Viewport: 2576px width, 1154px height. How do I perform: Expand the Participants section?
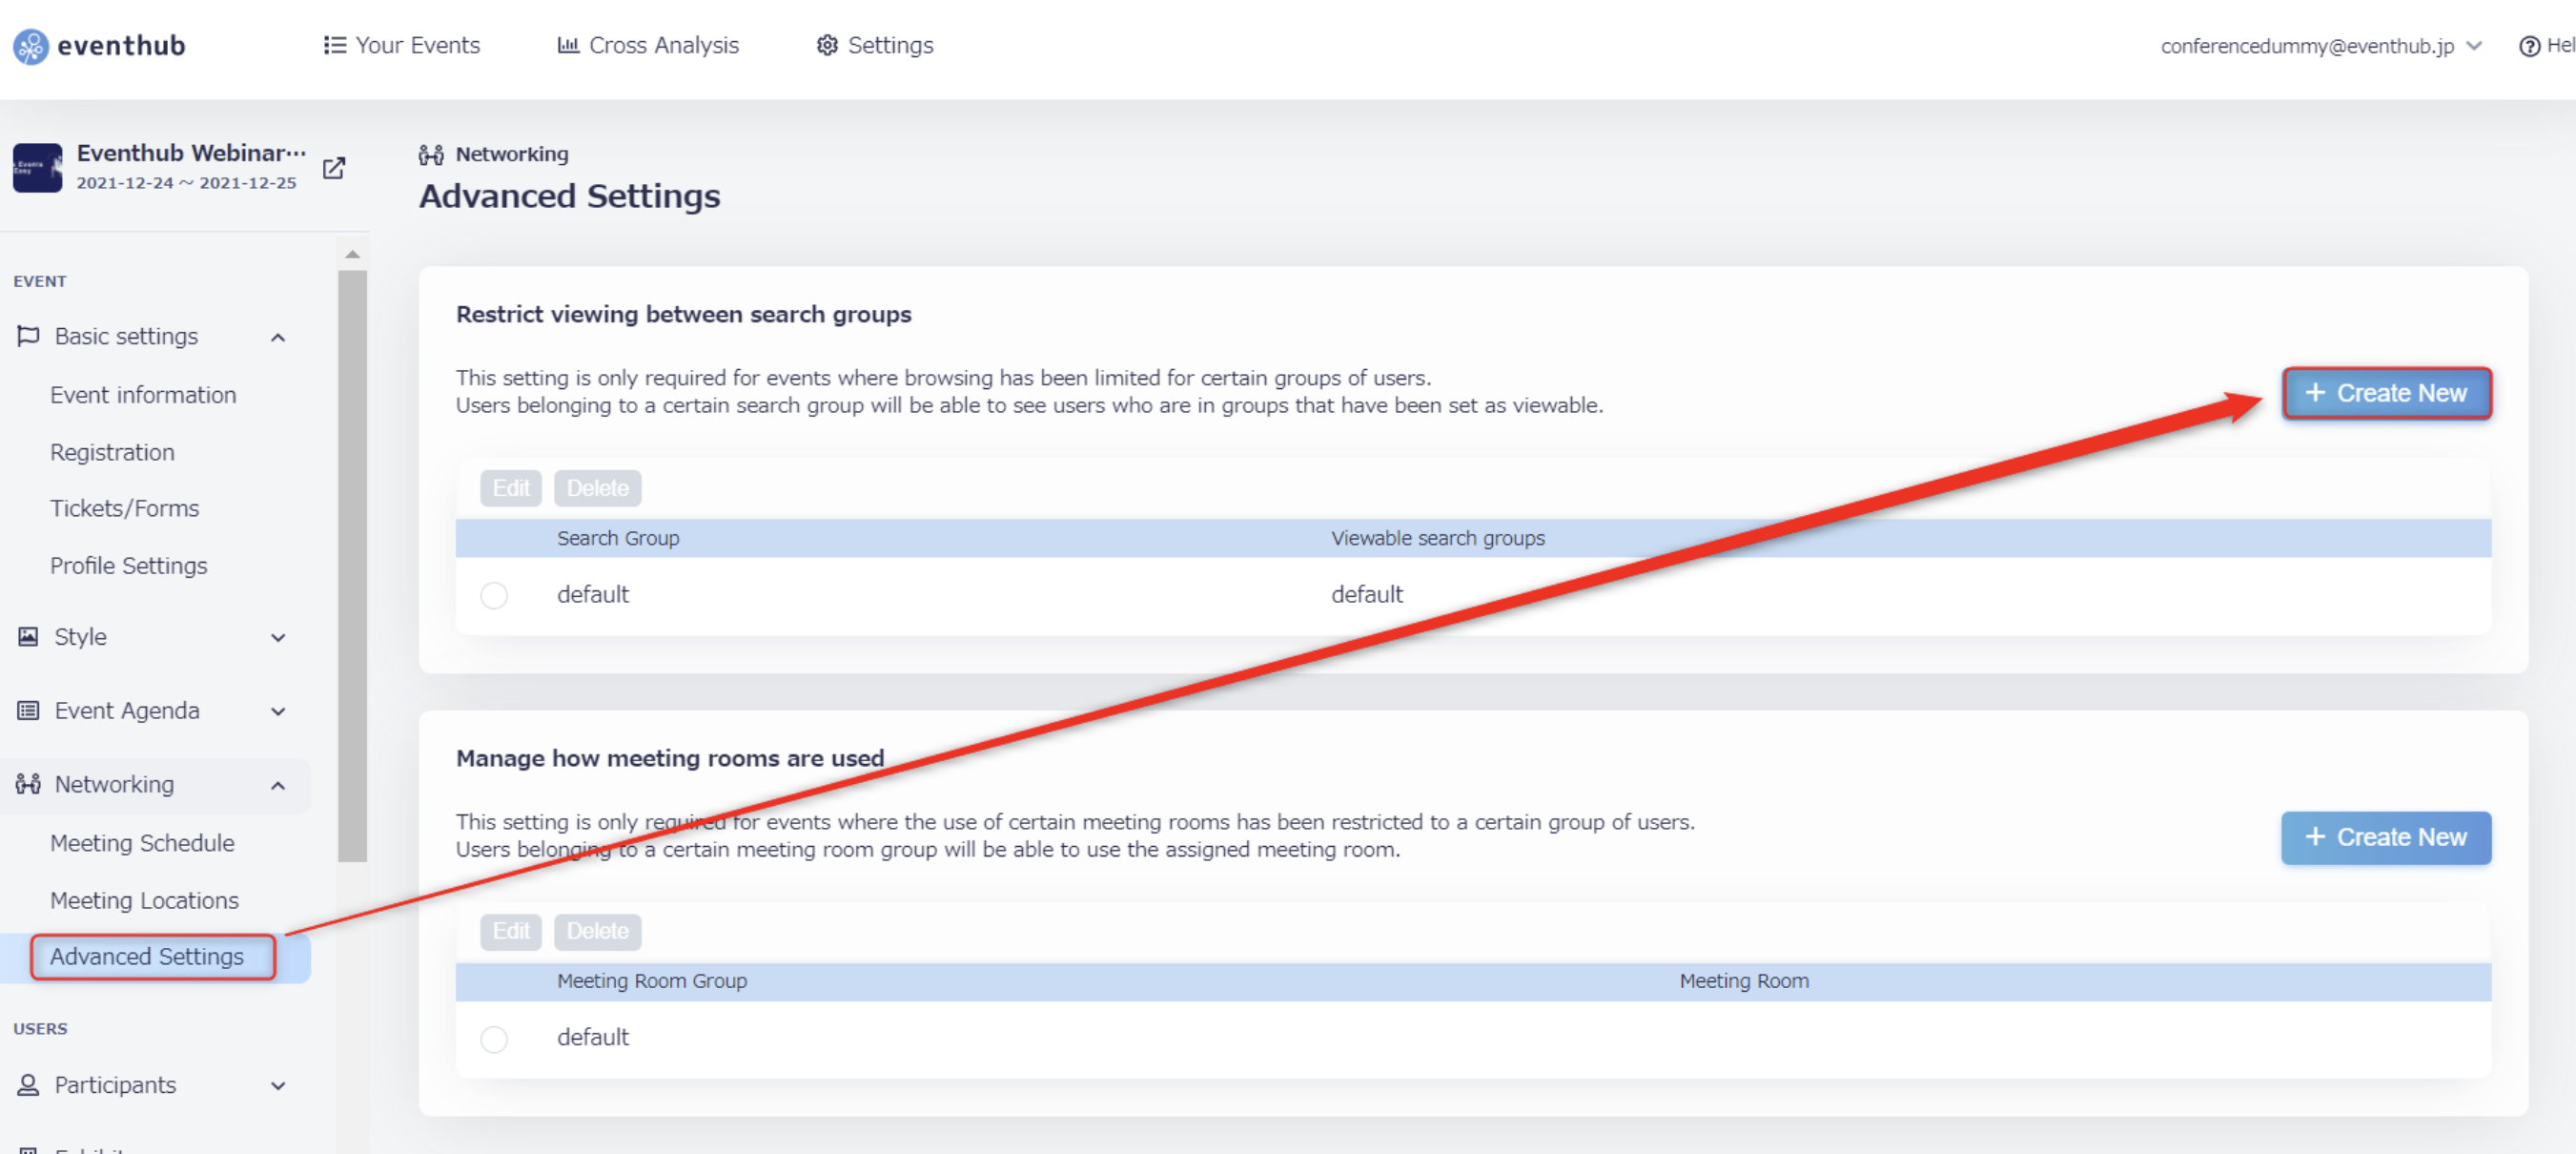[278, 1086]
